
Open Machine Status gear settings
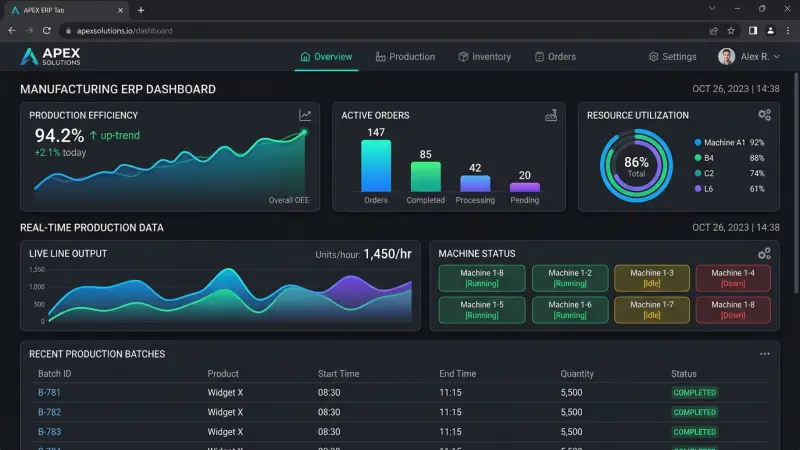coord(764,254)
